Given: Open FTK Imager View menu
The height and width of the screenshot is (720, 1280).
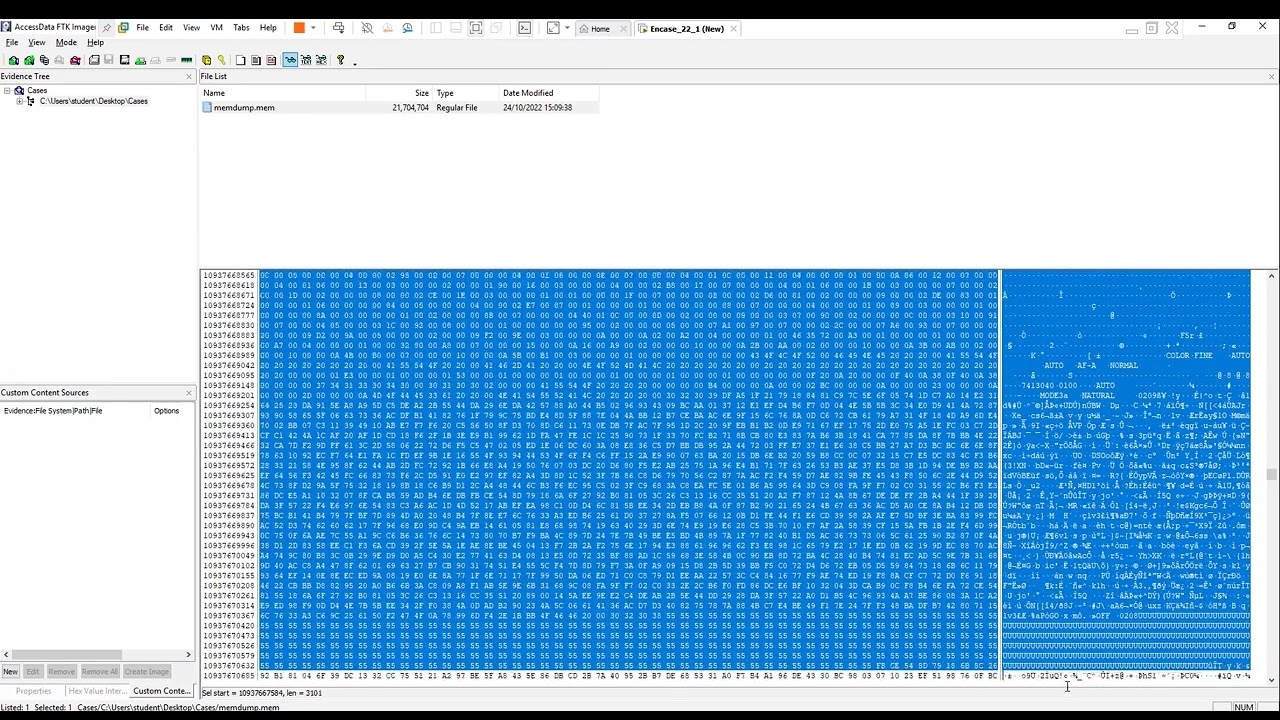Looking at the screenshot, I should tap(37, 43).
